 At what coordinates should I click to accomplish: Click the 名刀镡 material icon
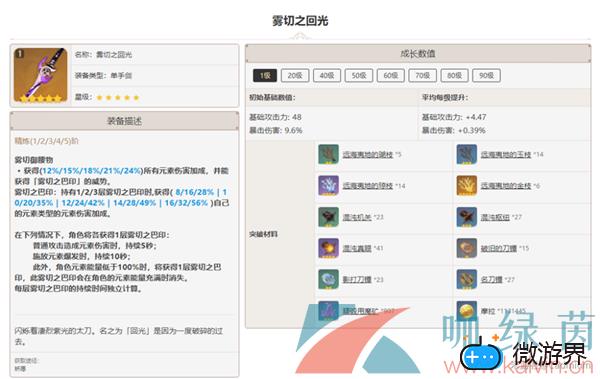click(466, 279)
